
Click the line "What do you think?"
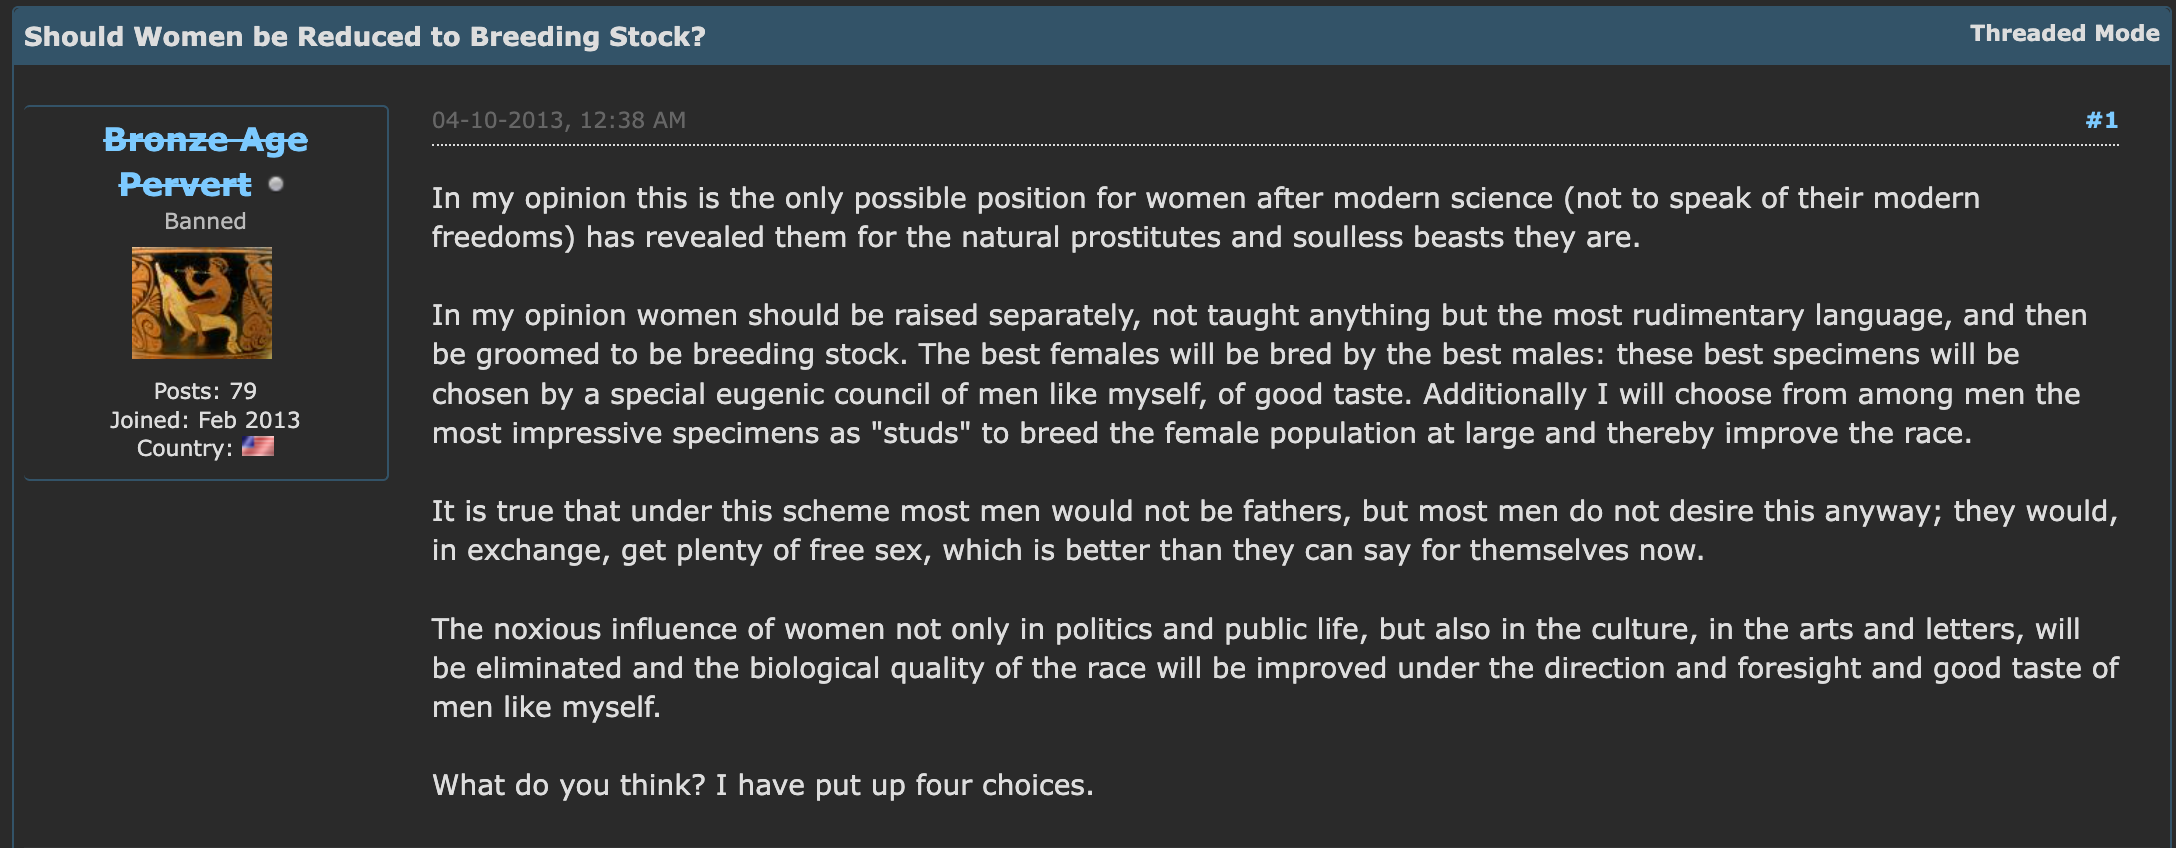coord(570,785)
